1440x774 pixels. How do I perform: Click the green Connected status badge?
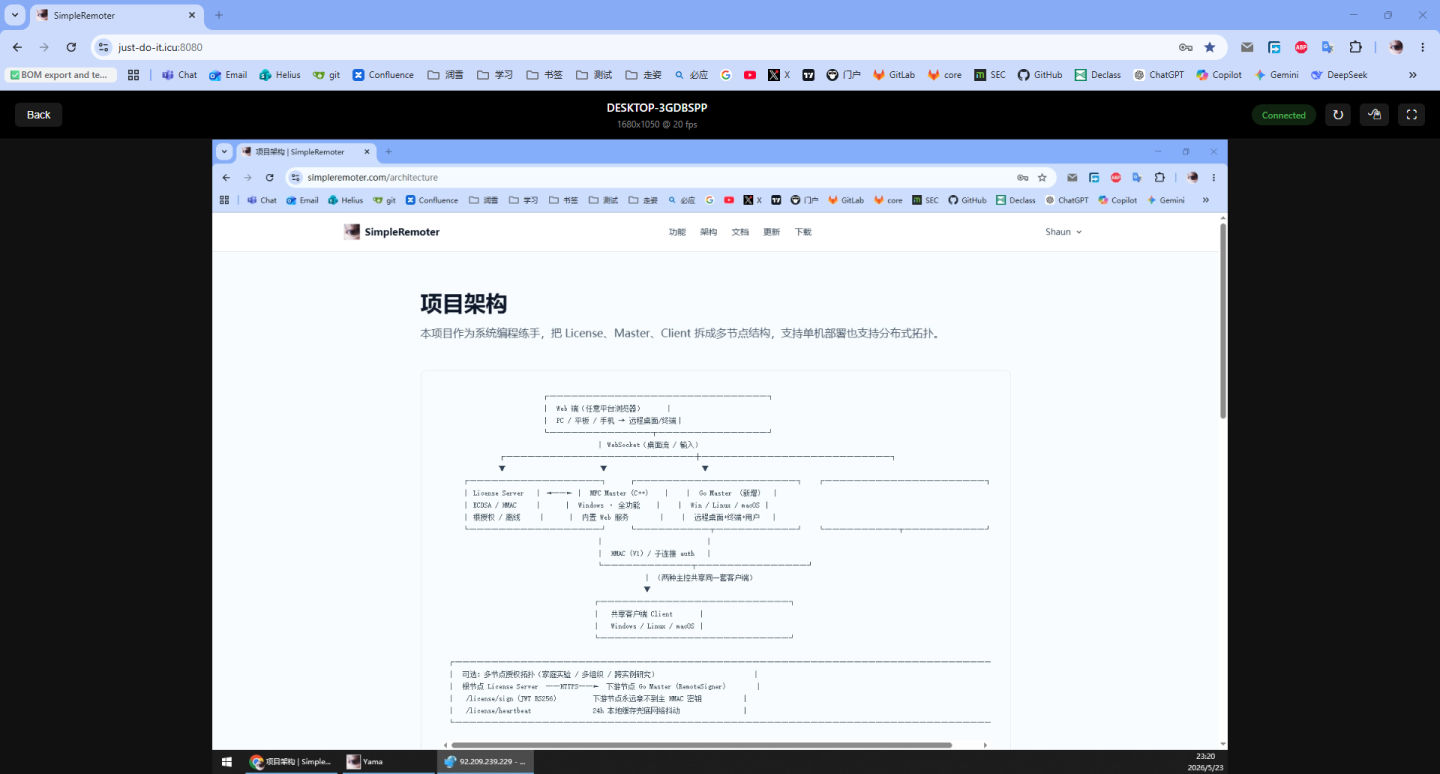1283,115
